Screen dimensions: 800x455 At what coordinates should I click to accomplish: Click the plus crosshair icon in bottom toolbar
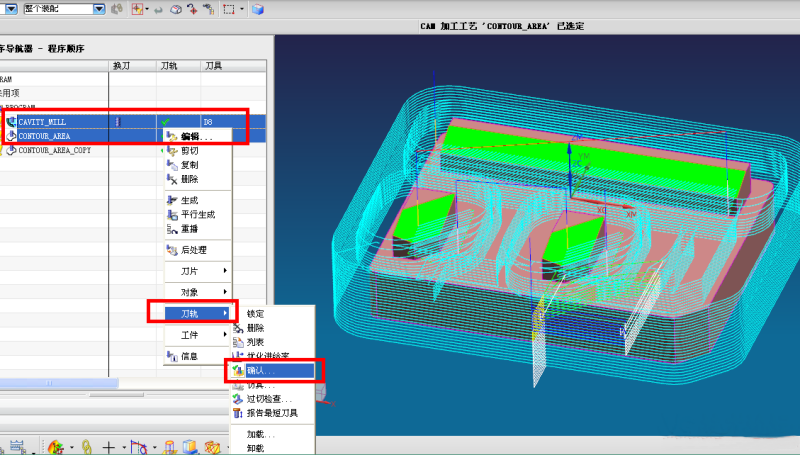click(x=108, y=446)
